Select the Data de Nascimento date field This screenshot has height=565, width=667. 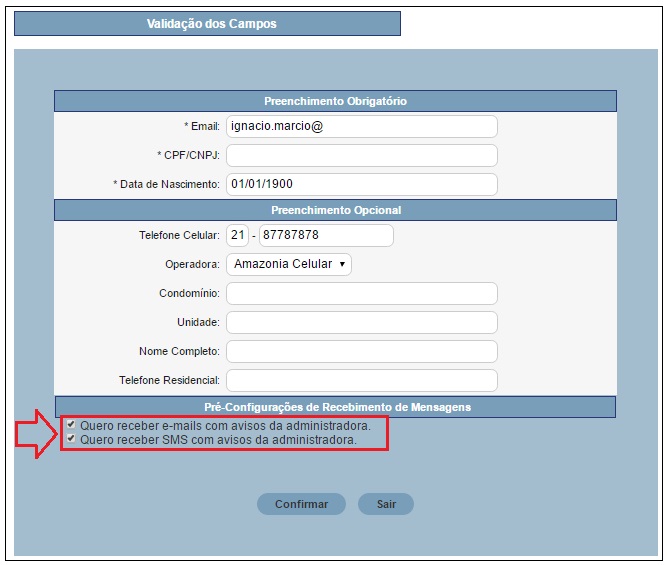[x=361, y=184]
